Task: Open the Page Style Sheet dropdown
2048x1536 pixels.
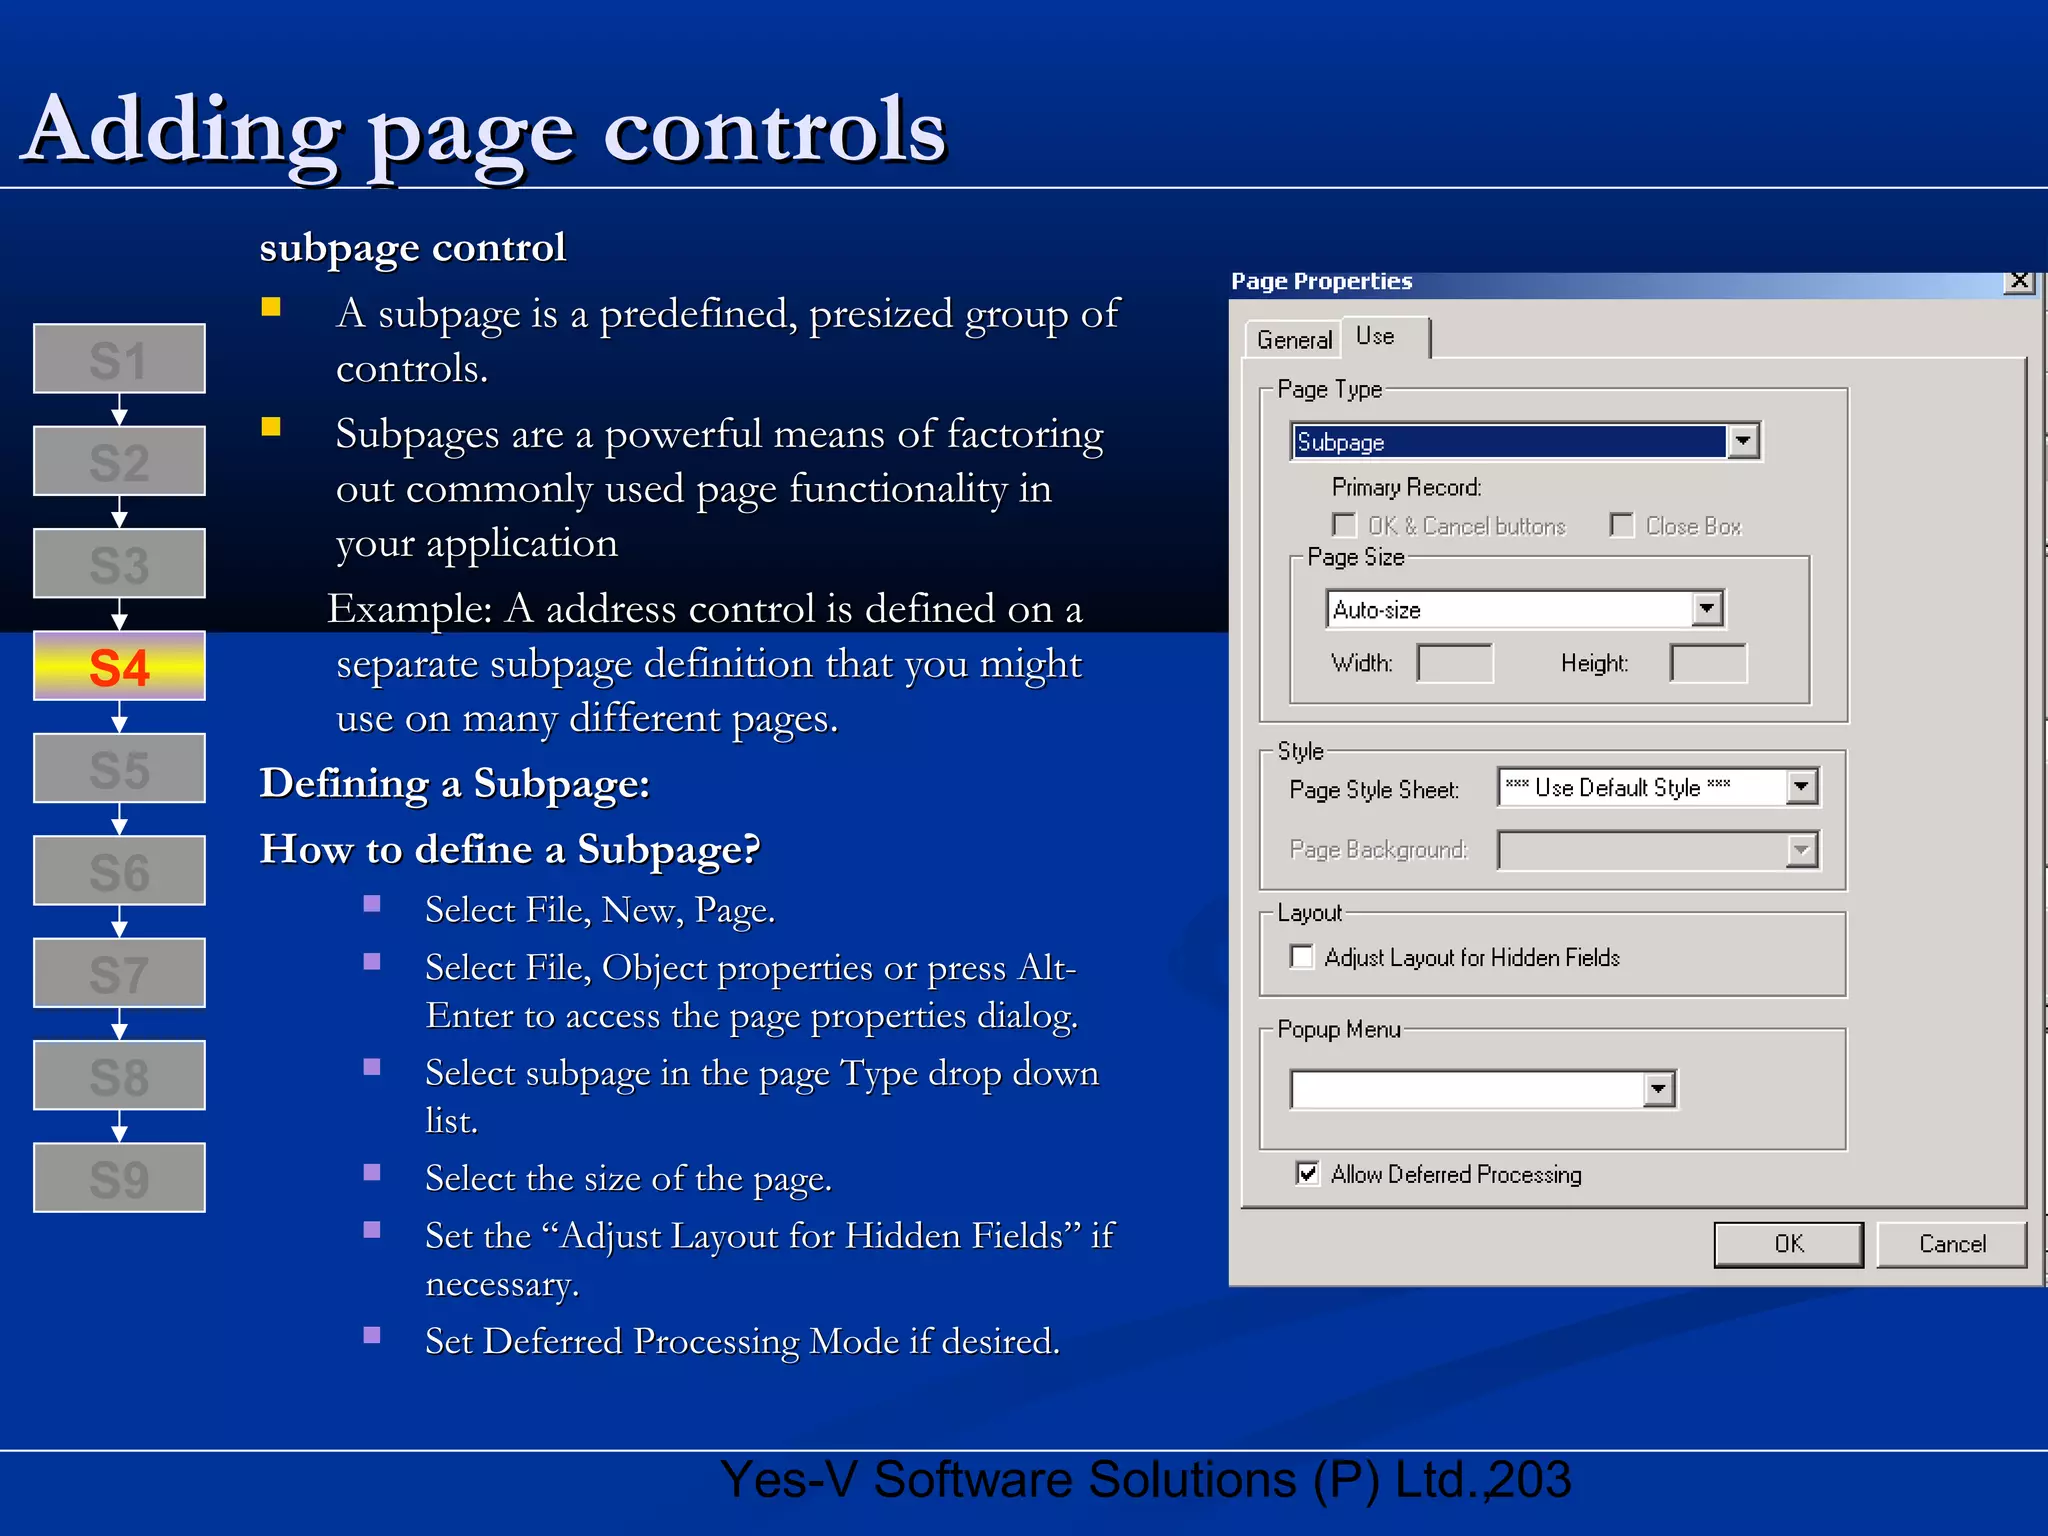Action: [1801, 787]
